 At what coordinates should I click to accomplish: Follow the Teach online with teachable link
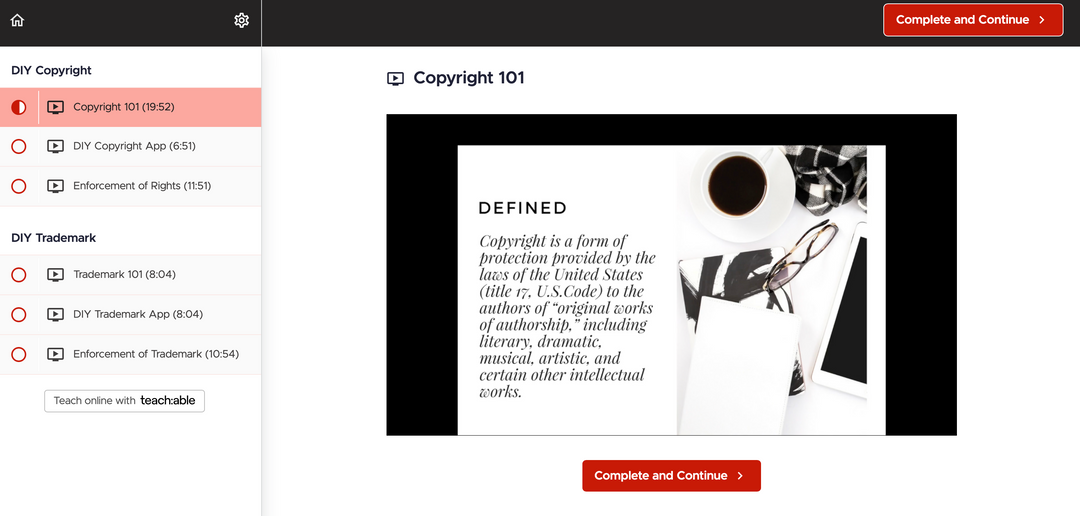click(124, 401)
